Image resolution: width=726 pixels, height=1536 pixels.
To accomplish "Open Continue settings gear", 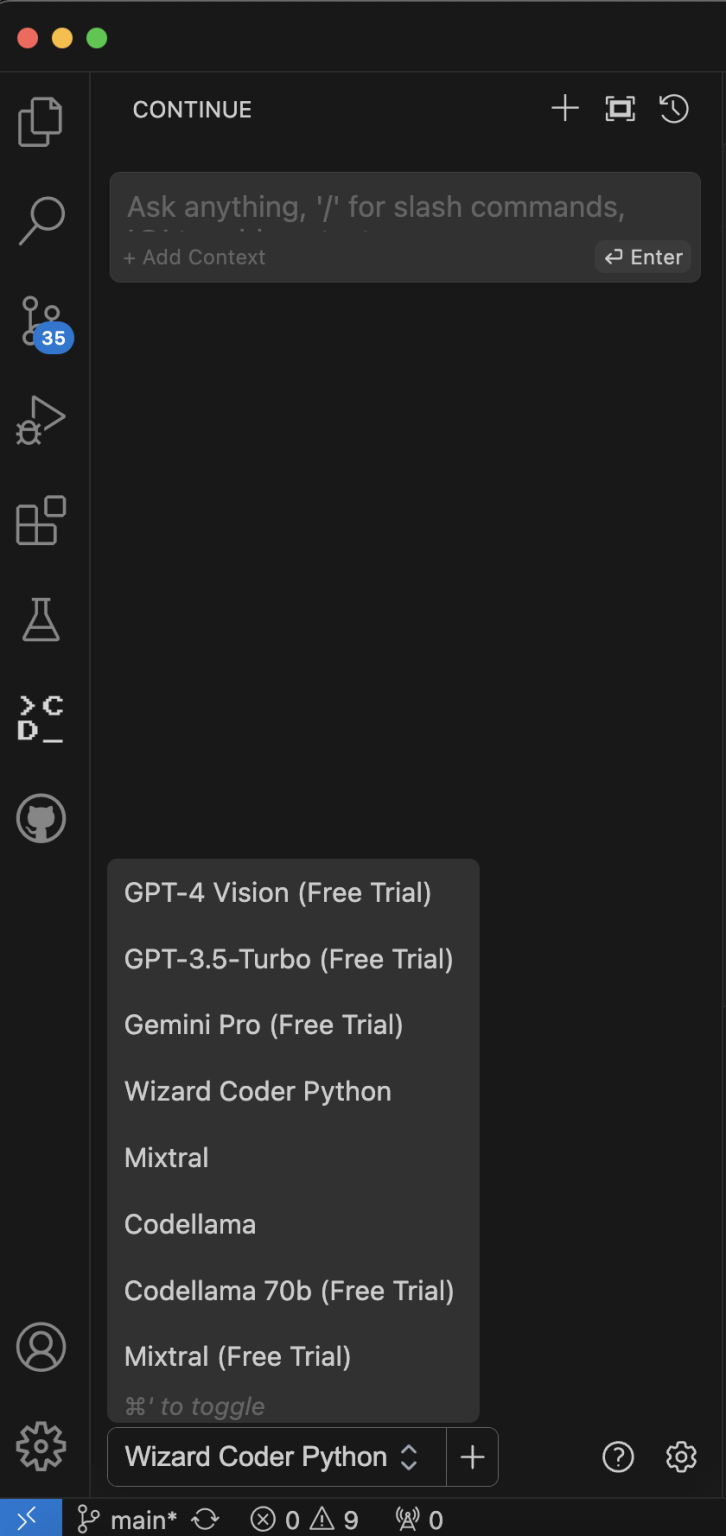I will 681,1457.
